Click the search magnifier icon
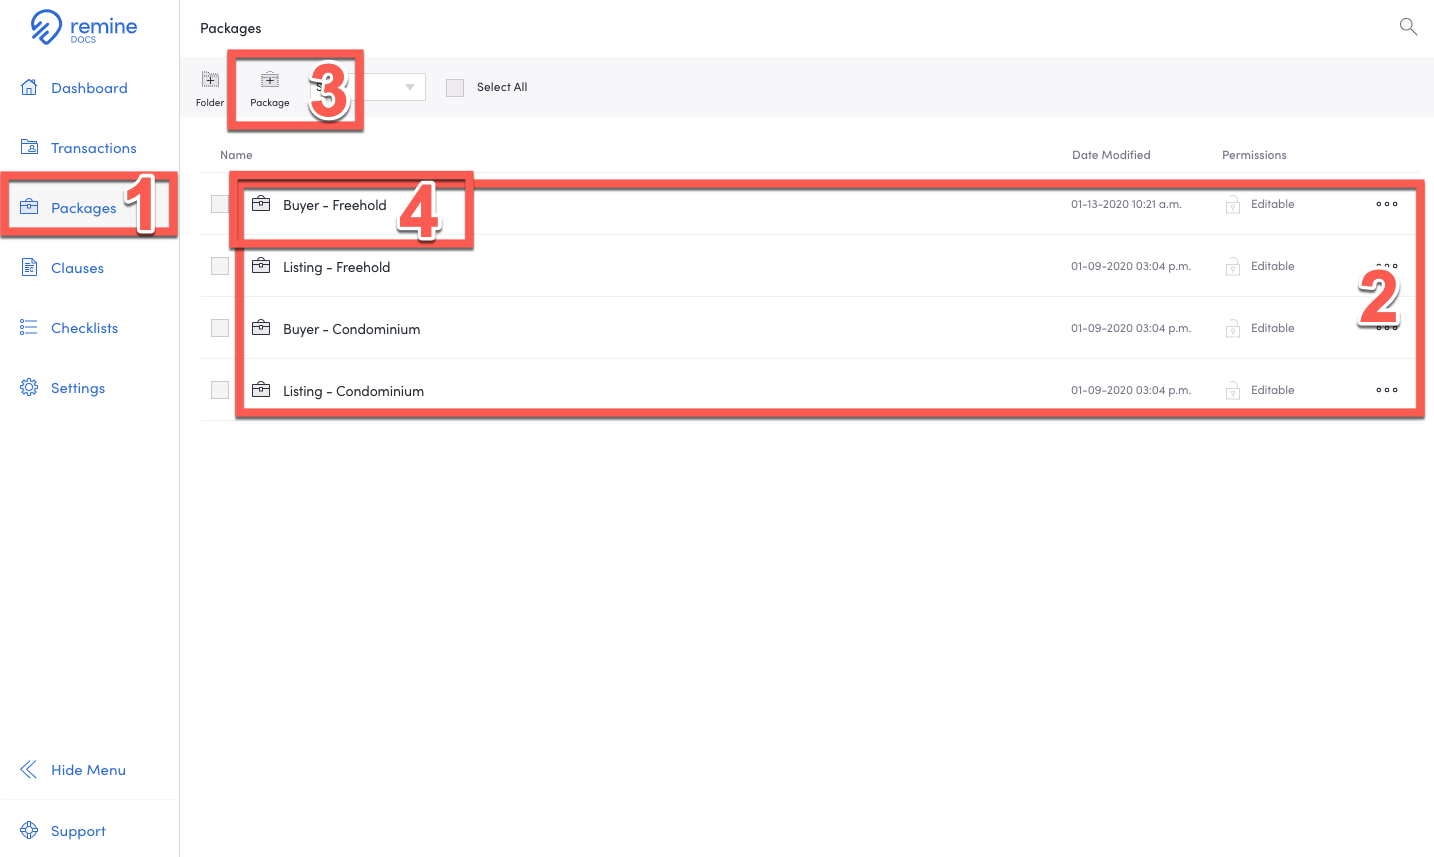Viewport: 1434px width, 857px height. [1408, 27]
